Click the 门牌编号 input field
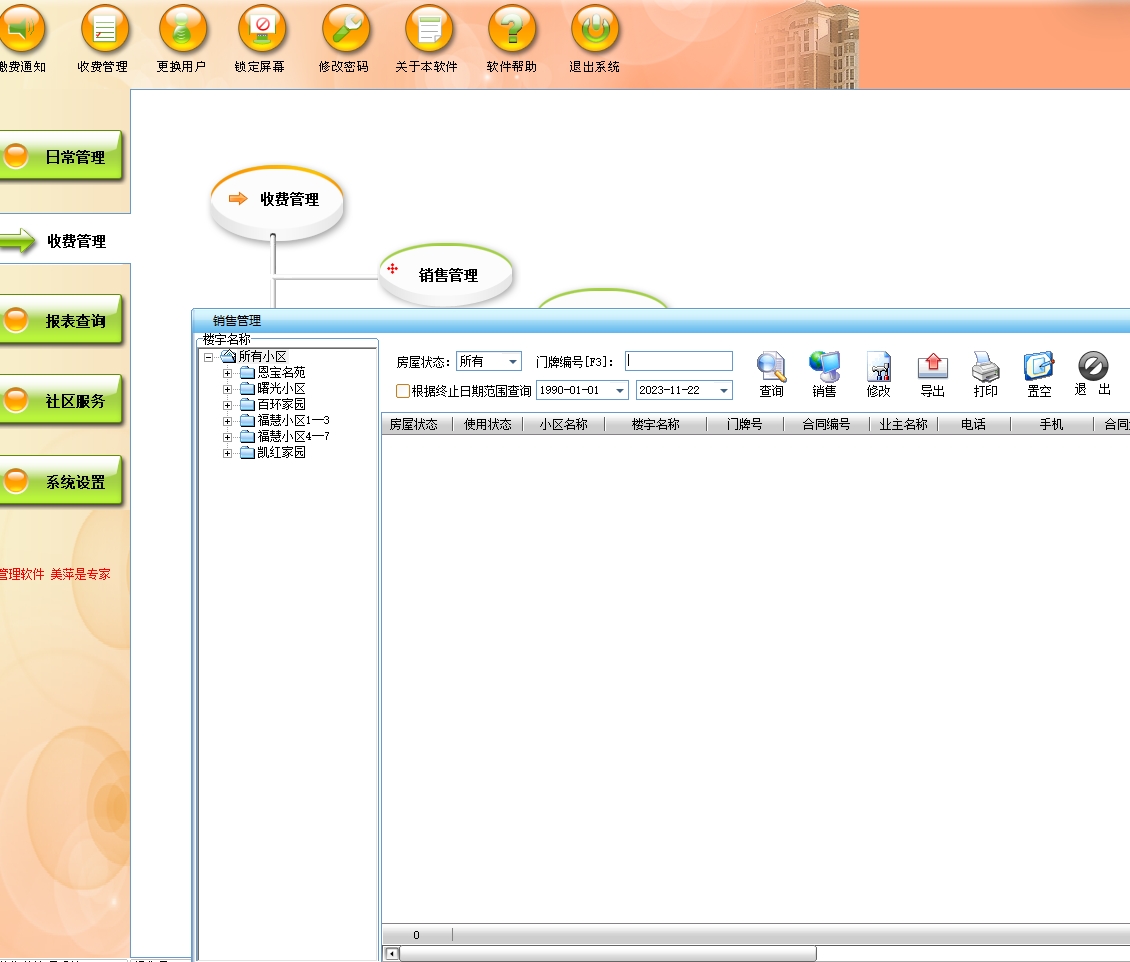 pos(679,362)
